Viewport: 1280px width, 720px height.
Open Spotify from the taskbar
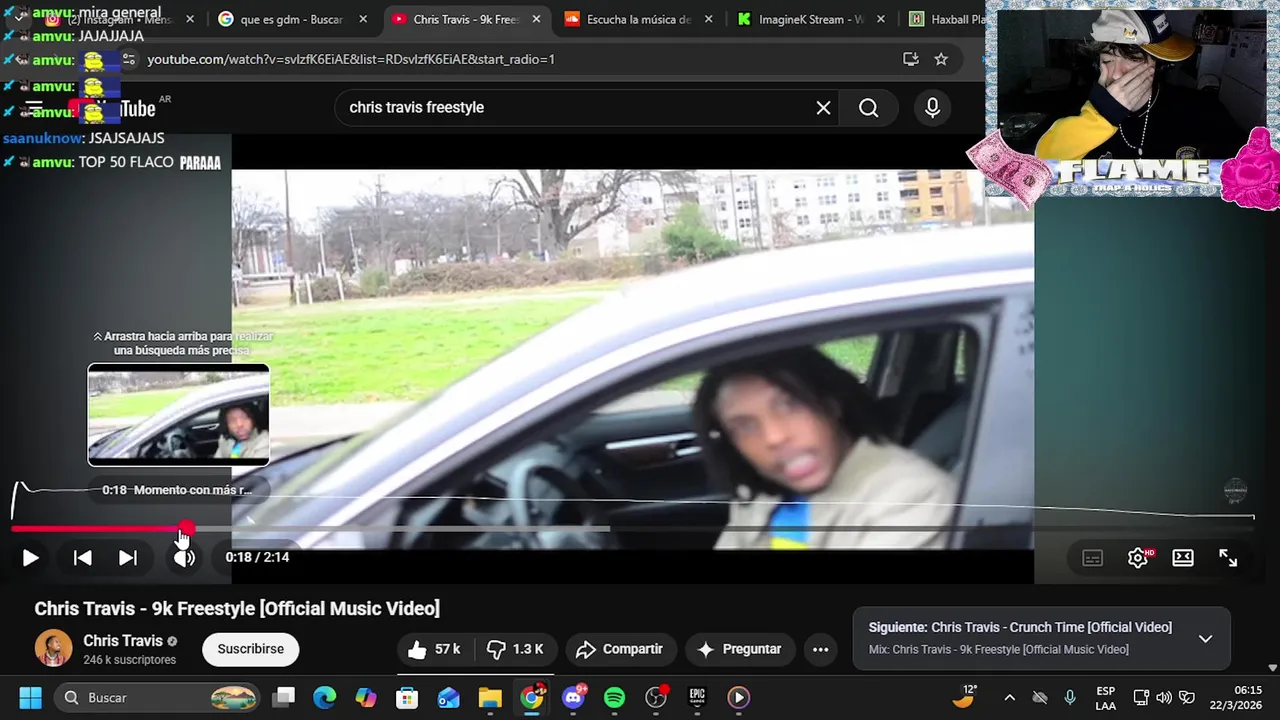pos(615,698)
